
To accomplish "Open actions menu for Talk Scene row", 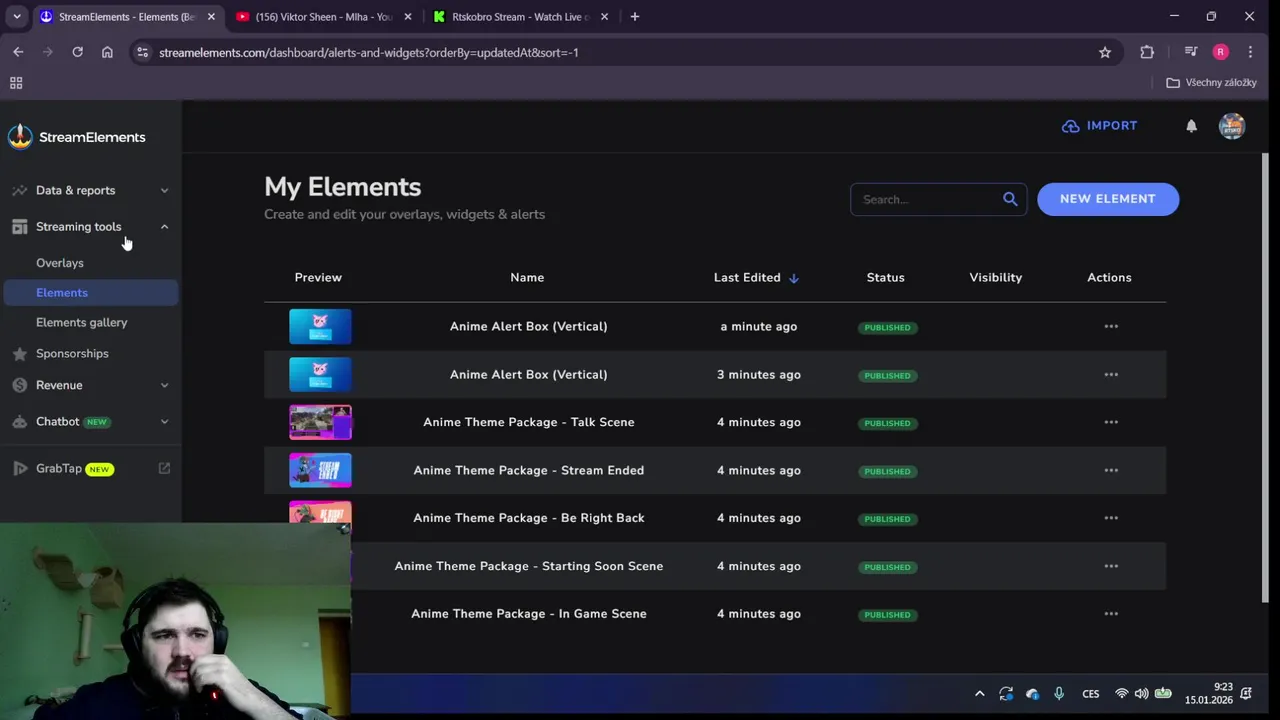I will pyautogui.click(x=1111, y=422).
